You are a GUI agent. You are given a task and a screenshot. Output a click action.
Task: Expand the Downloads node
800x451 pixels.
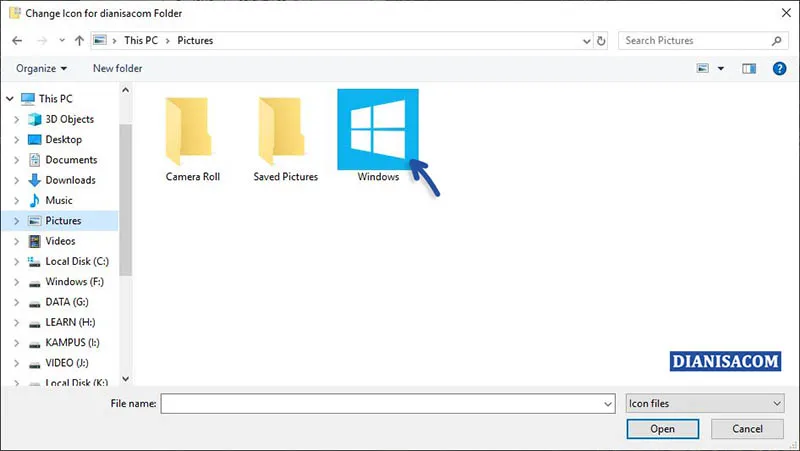16,181
